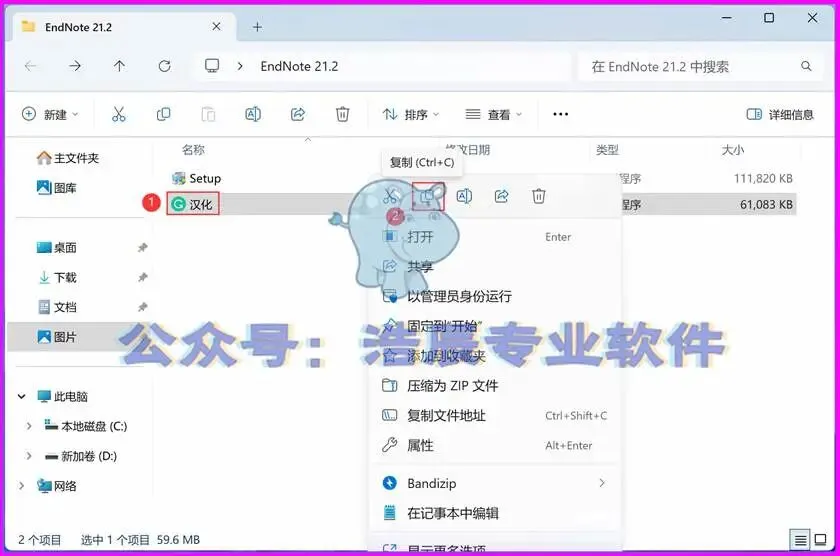This screenshot has width=840, height=556.
Task: Click the toolbar Copy icon
Action: pos(163,114)
